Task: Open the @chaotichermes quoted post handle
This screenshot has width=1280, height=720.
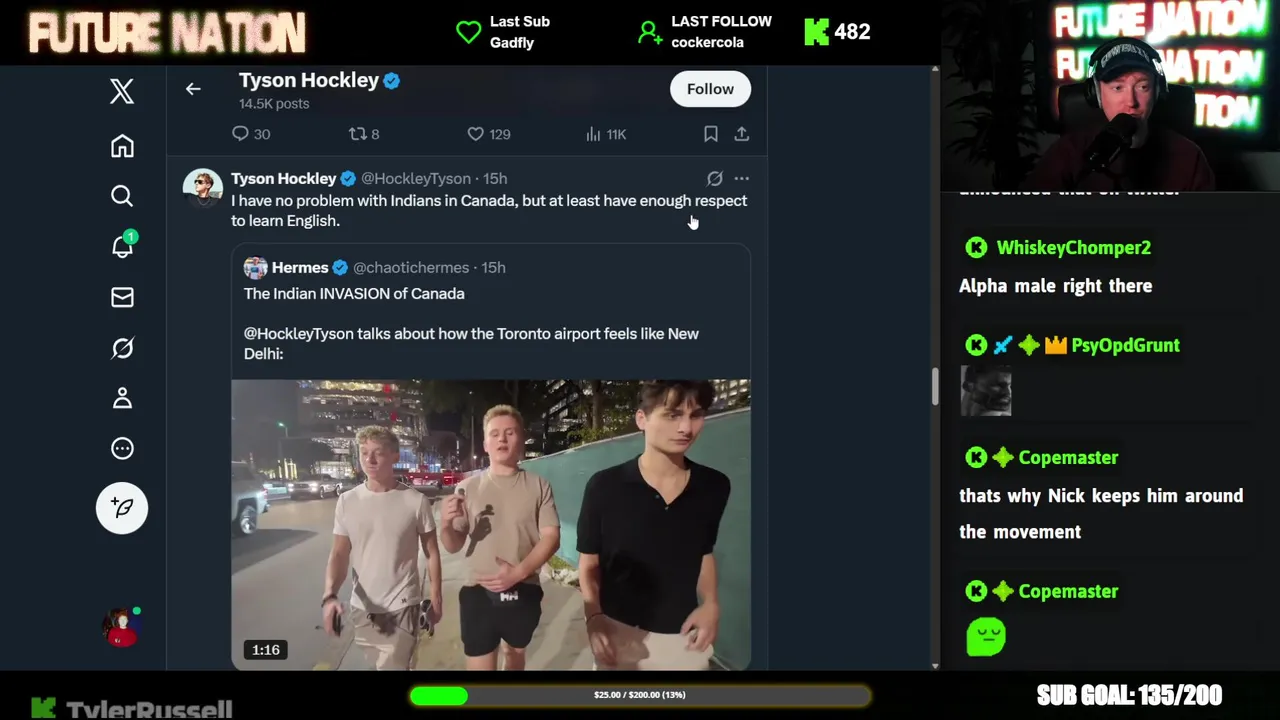Action: 411,268
